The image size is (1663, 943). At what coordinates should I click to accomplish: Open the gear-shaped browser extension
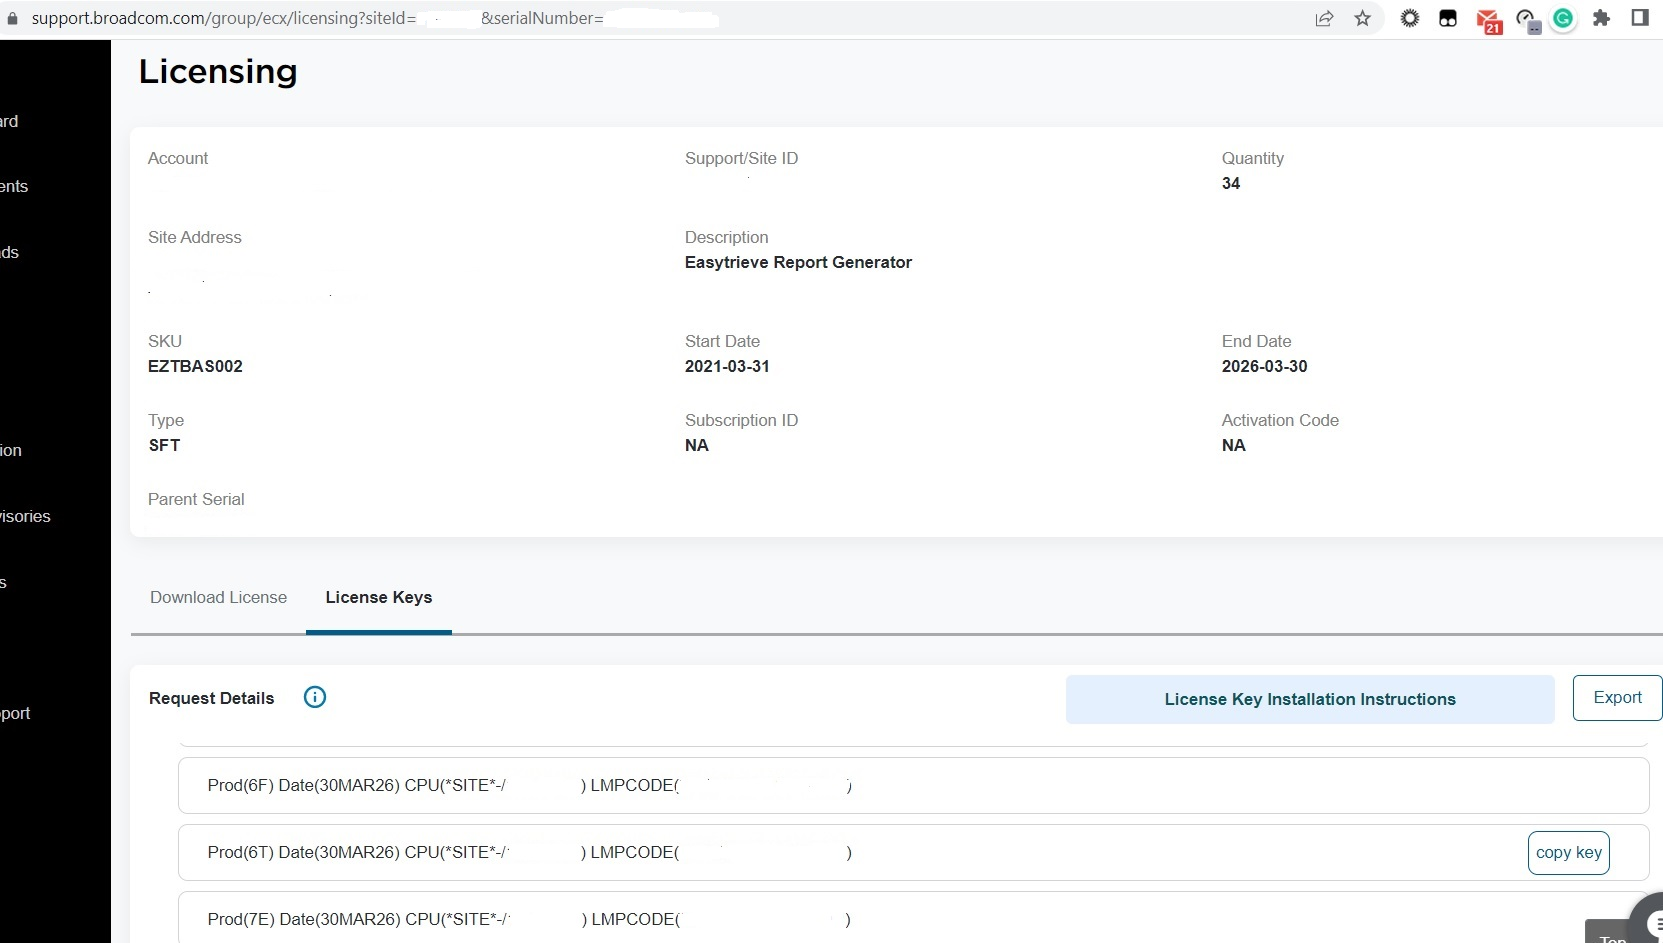pyautogui.click(x=1409, y=18)
